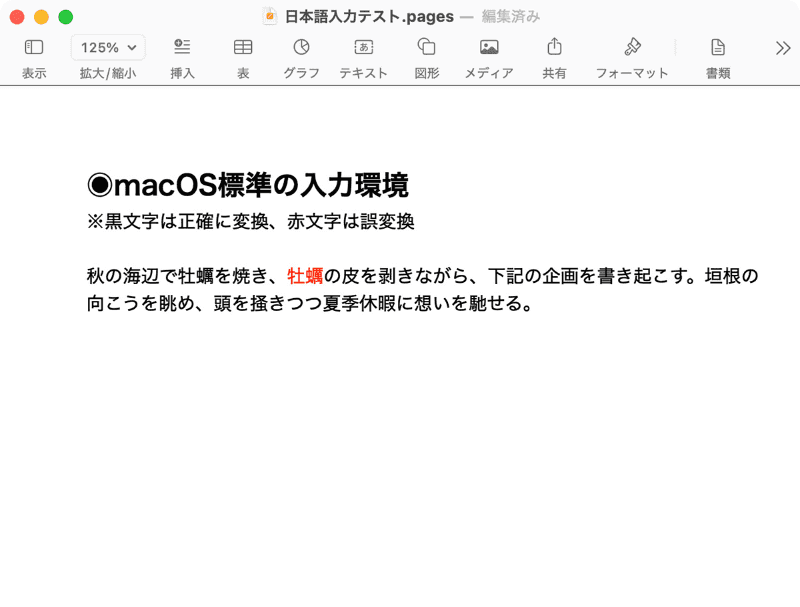Viewport: 800px width, 607px height.
Task: Click the Pages document icon in title bar
Action: (269, 16)
